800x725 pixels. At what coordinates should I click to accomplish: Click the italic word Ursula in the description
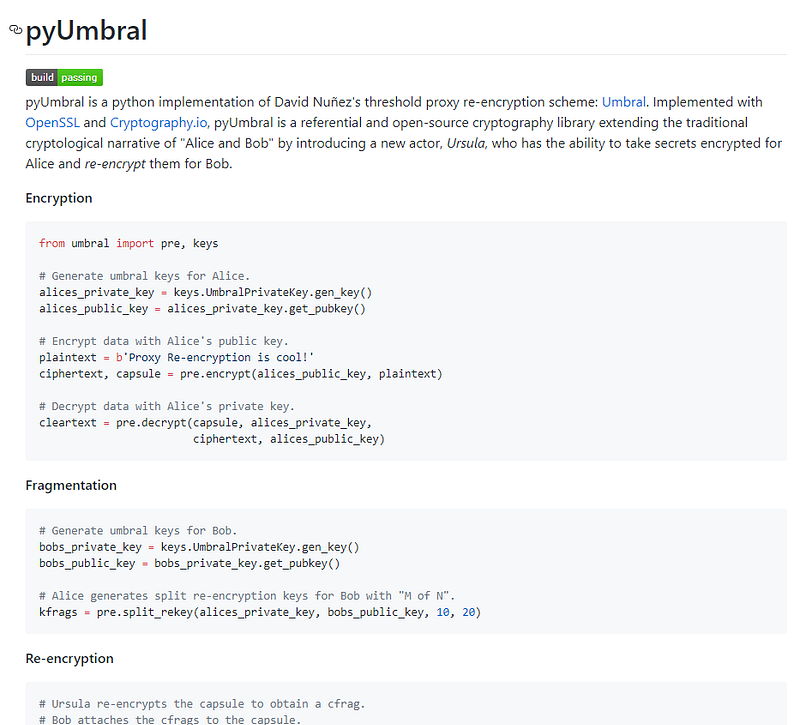pyautogui.click(x=466, y=143)
